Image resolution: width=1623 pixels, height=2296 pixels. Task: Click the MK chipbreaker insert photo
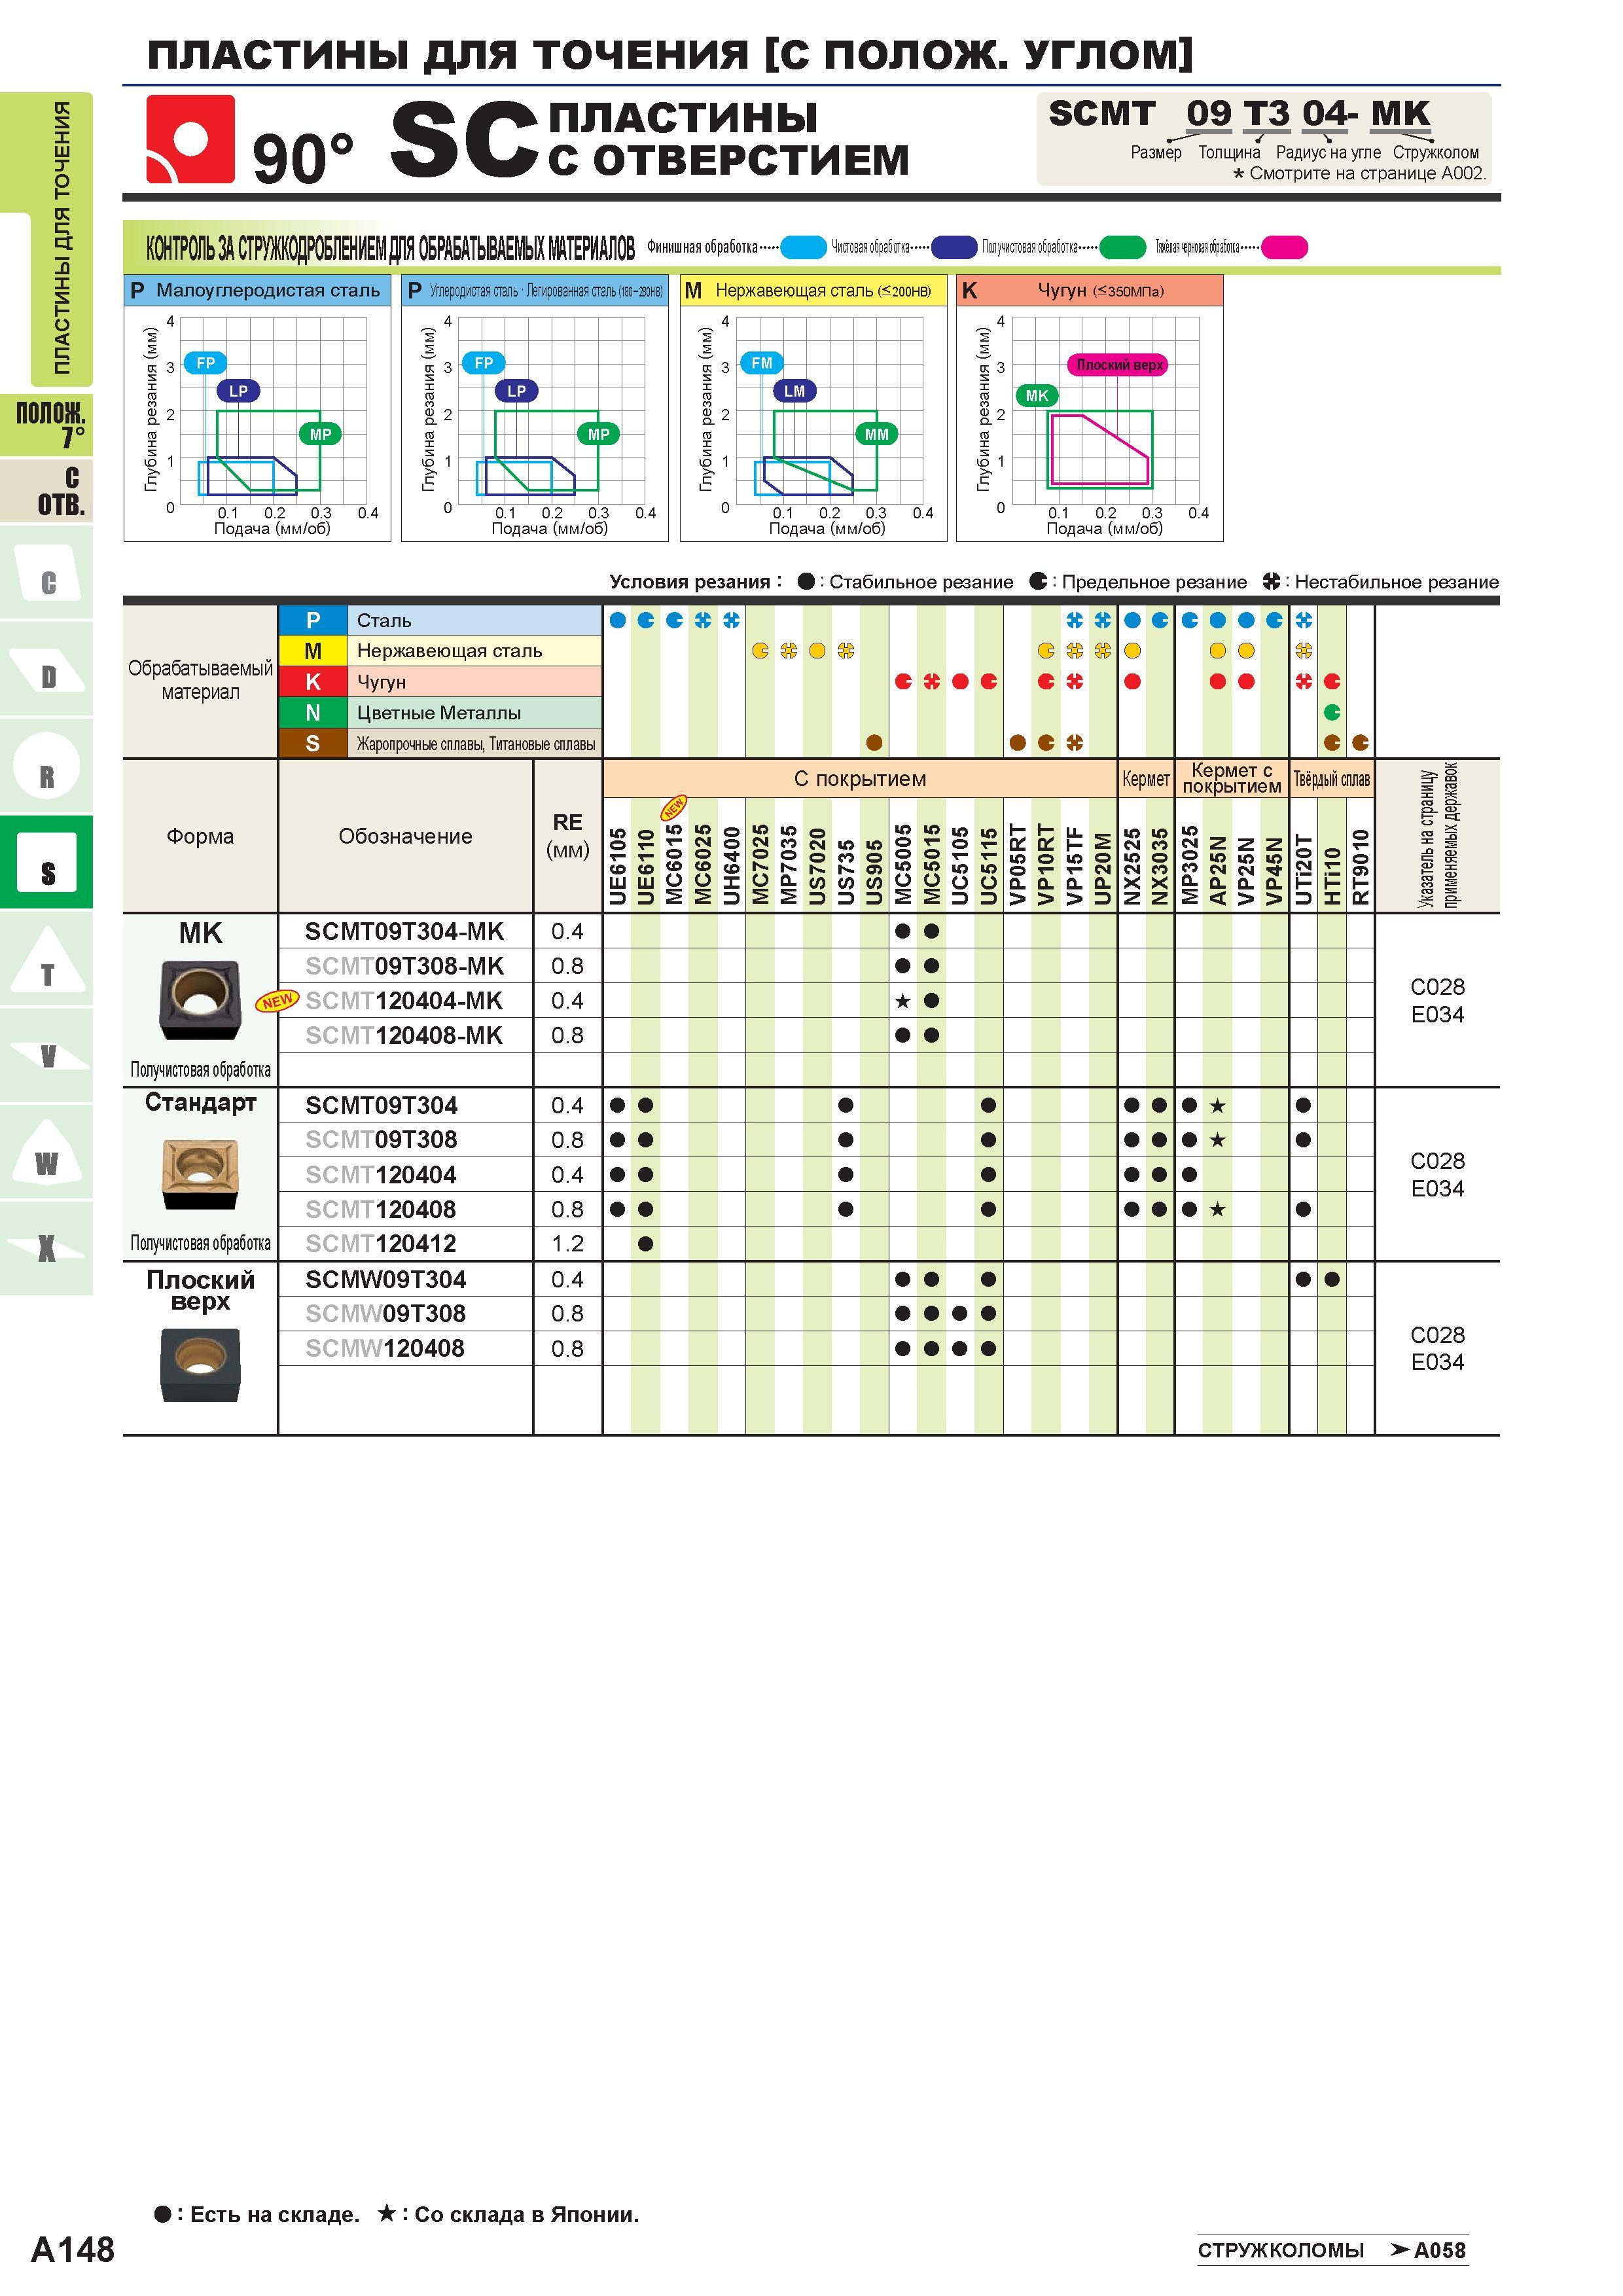[200, 1000]
